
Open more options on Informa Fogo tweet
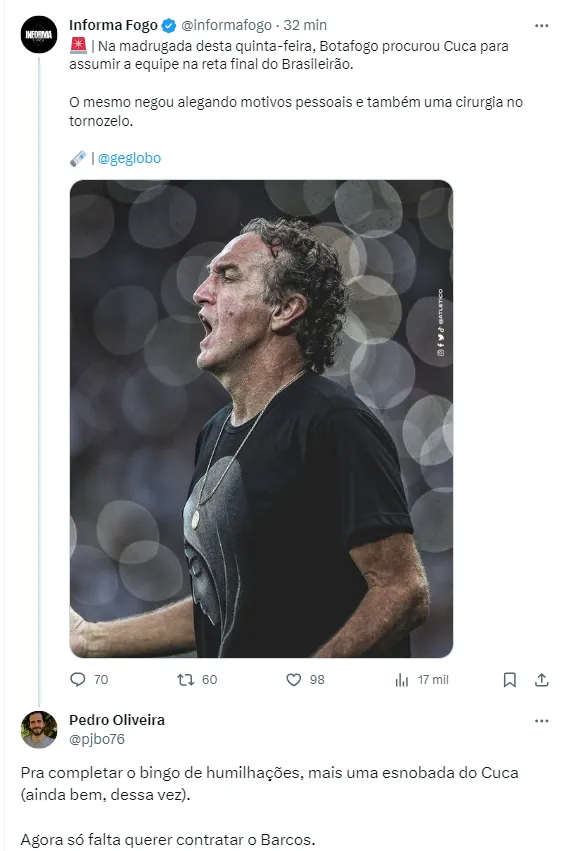(541, 26)
